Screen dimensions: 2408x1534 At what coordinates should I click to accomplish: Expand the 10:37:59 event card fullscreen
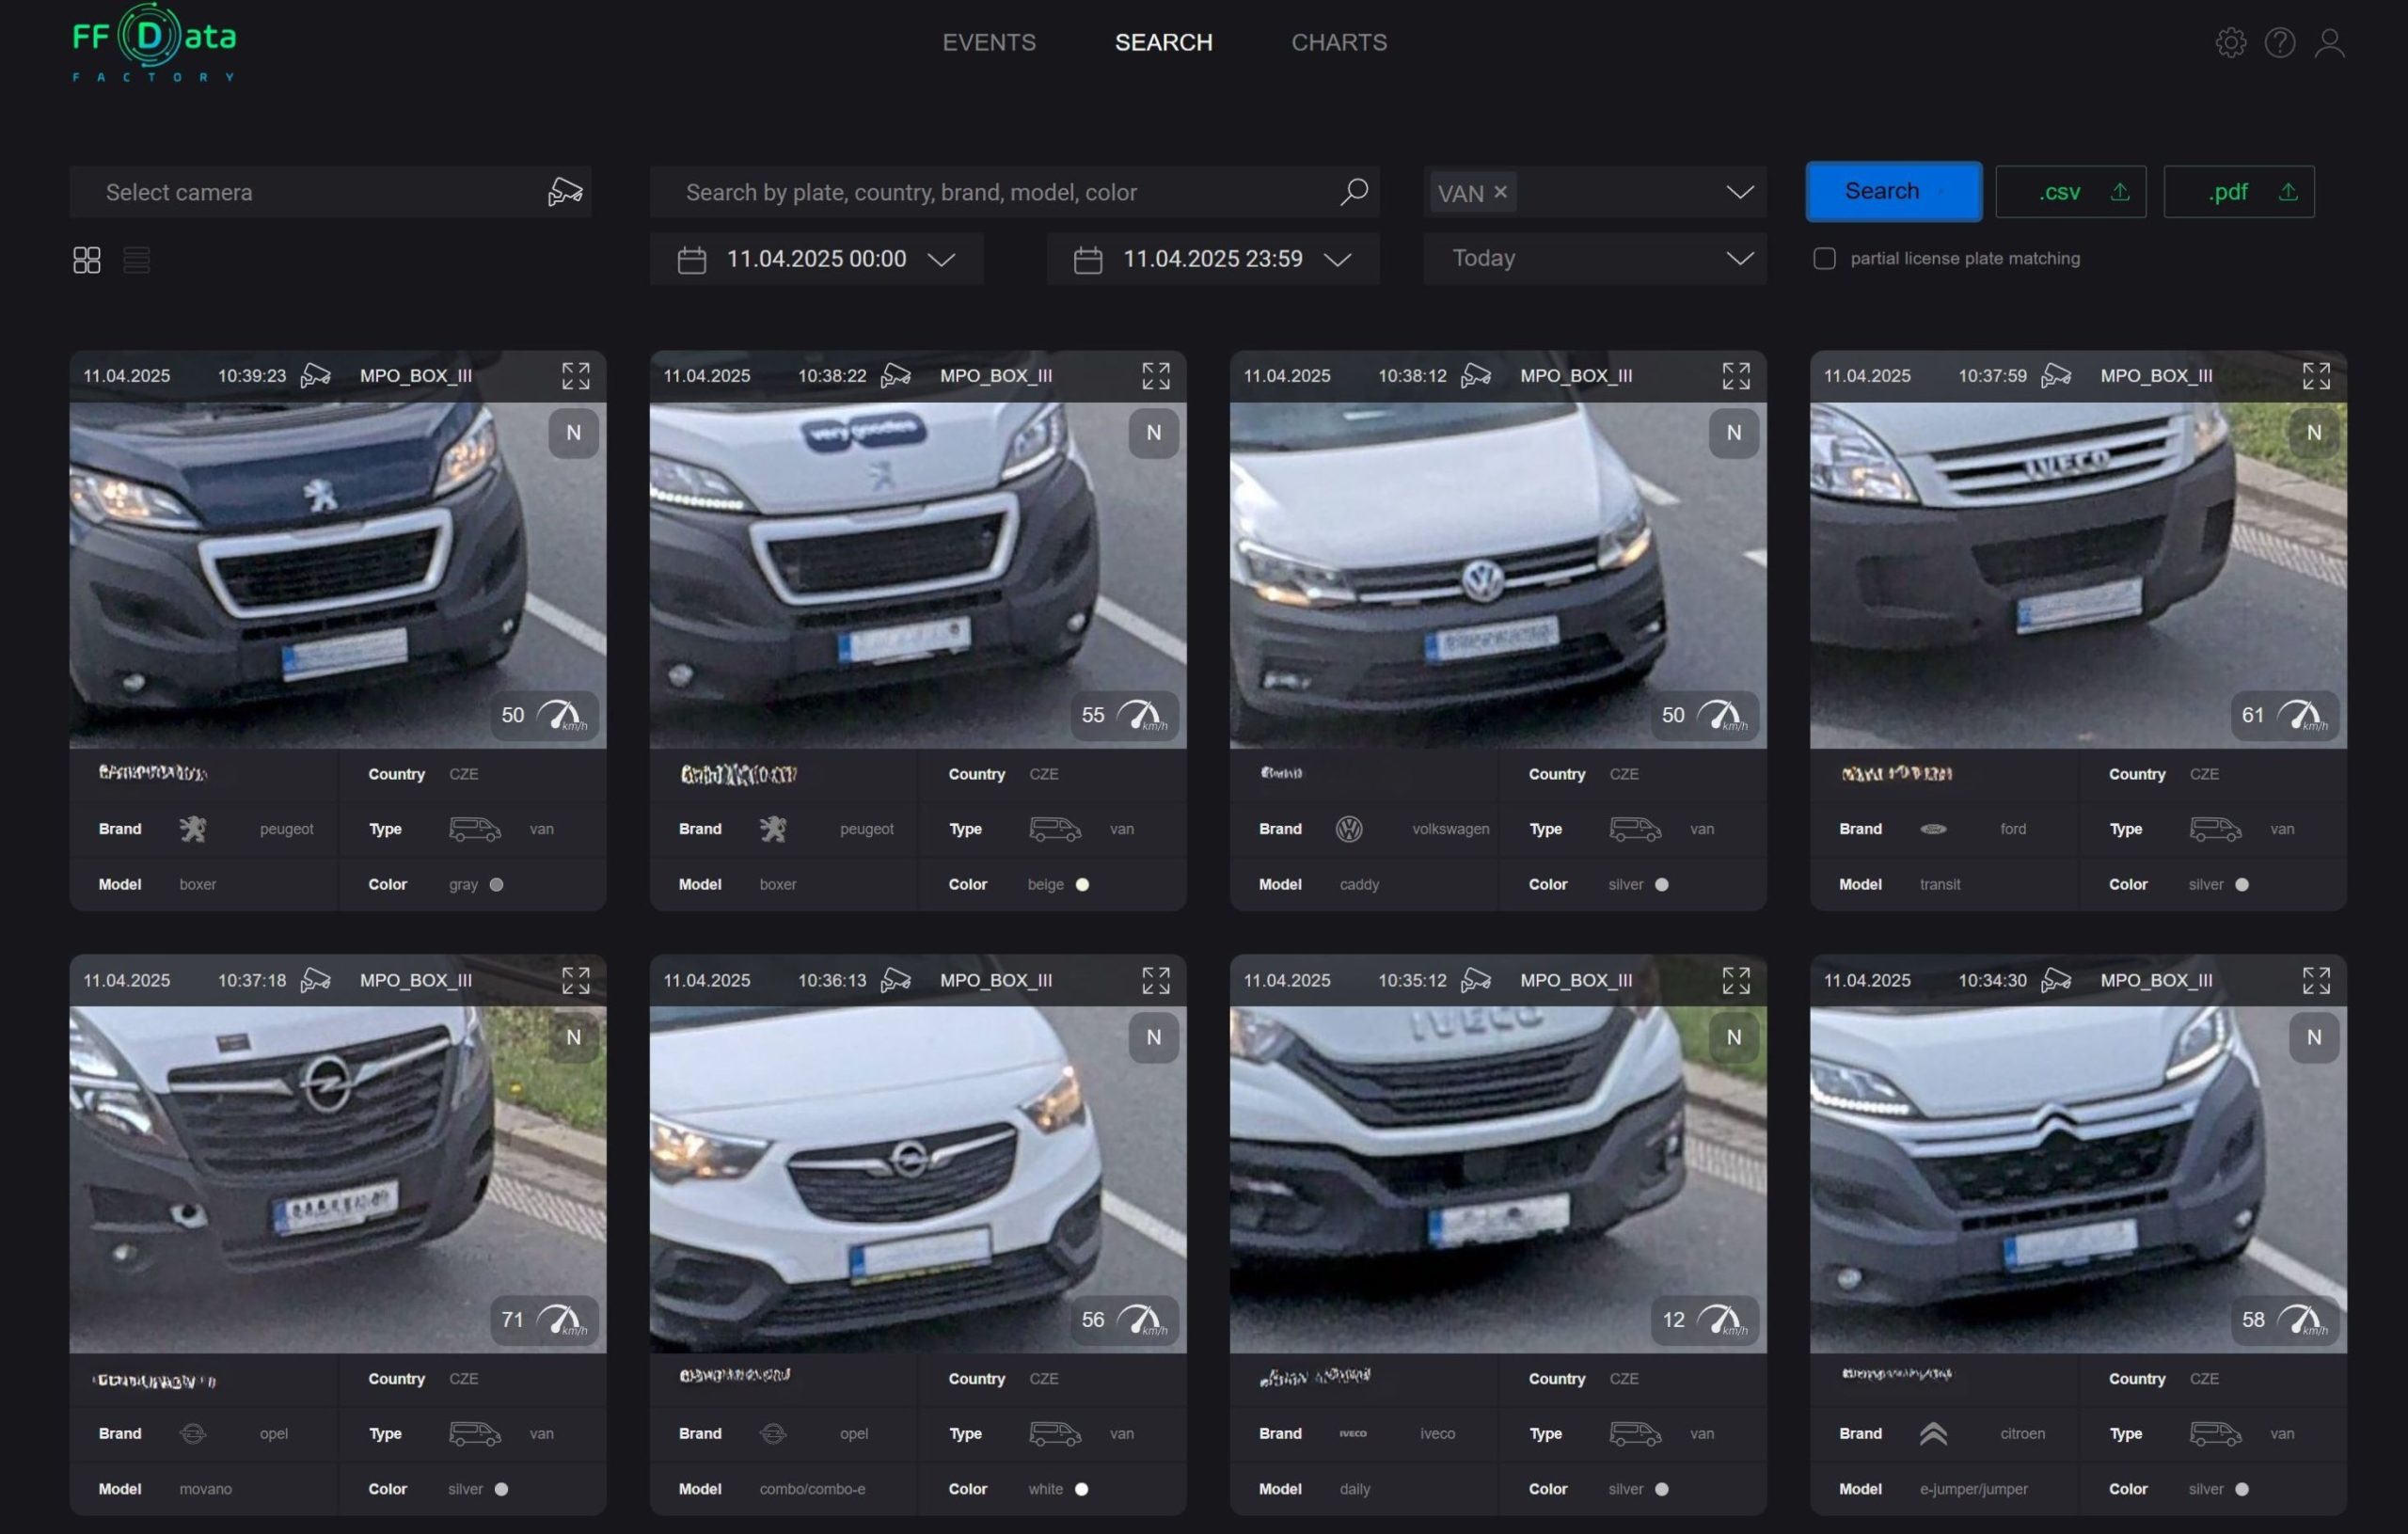(x=2316, y=376)
